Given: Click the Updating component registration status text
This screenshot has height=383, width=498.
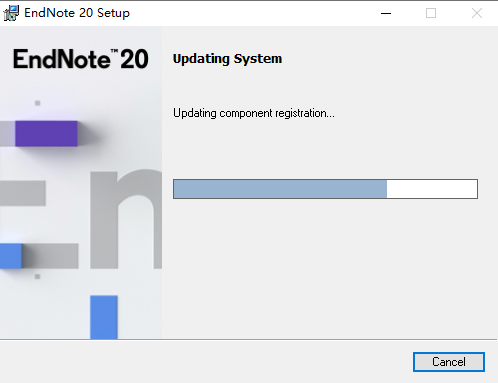Looking at the screenshot, I should click(254, 113).
